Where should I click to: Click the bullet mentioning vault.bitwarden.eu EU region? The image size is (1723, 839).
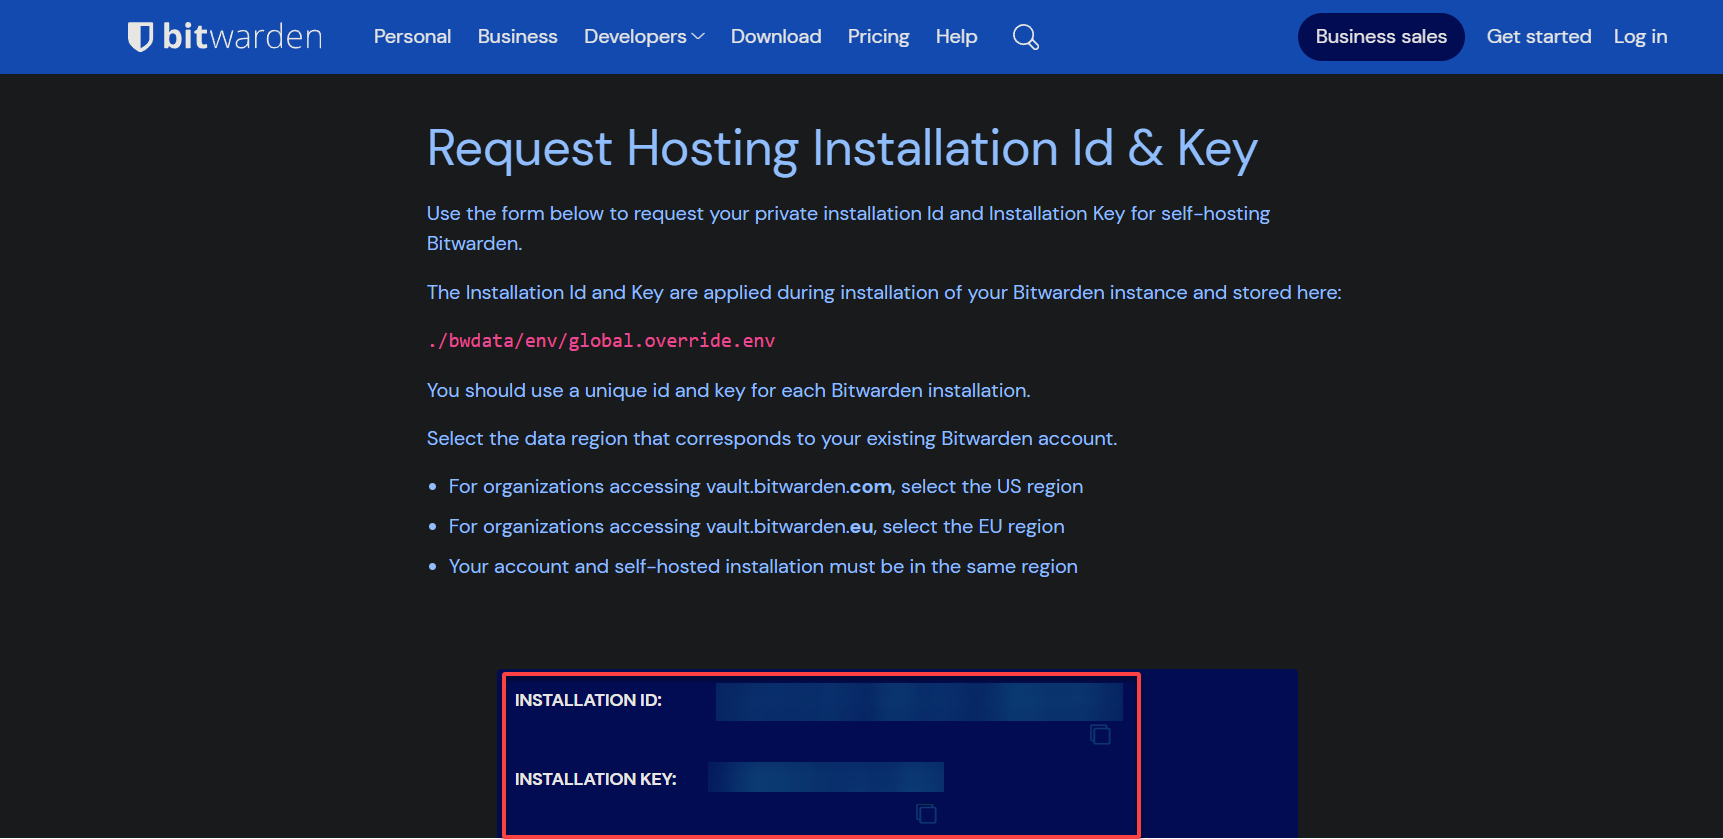[x=757, y=527]
